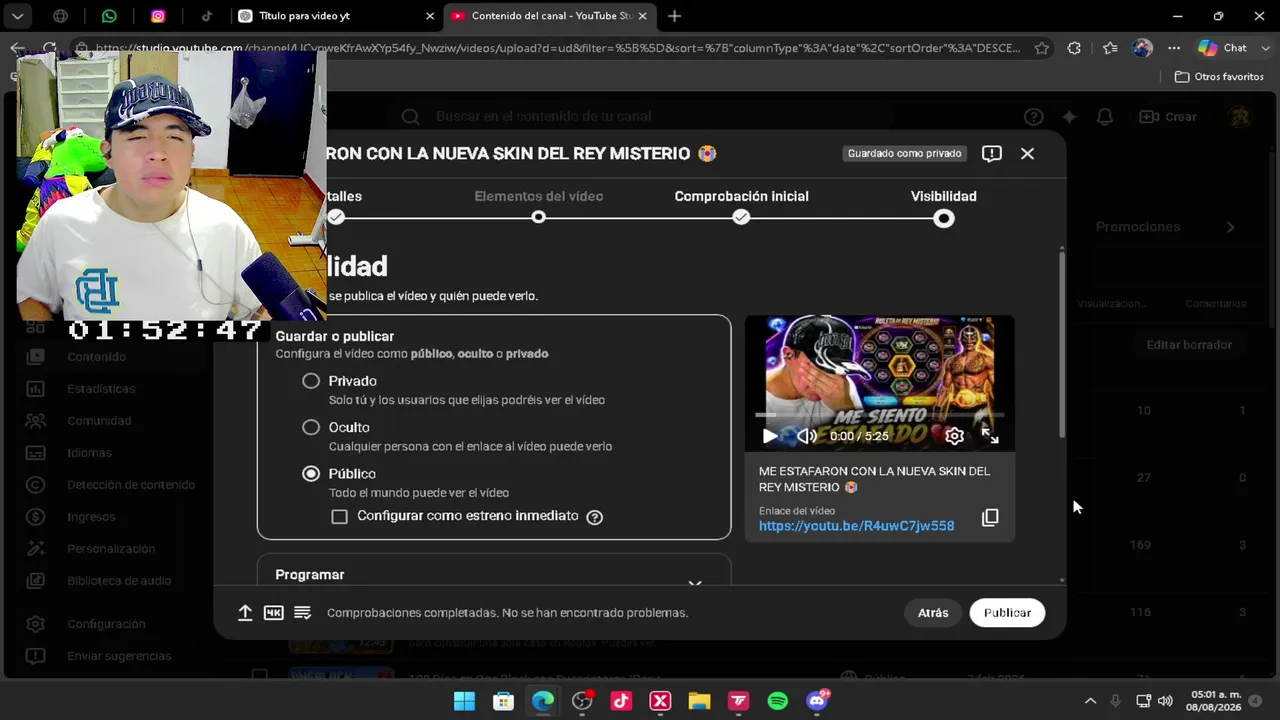Open File Explorer from the taskbar
1280x720 pixels.
[699, 701]
